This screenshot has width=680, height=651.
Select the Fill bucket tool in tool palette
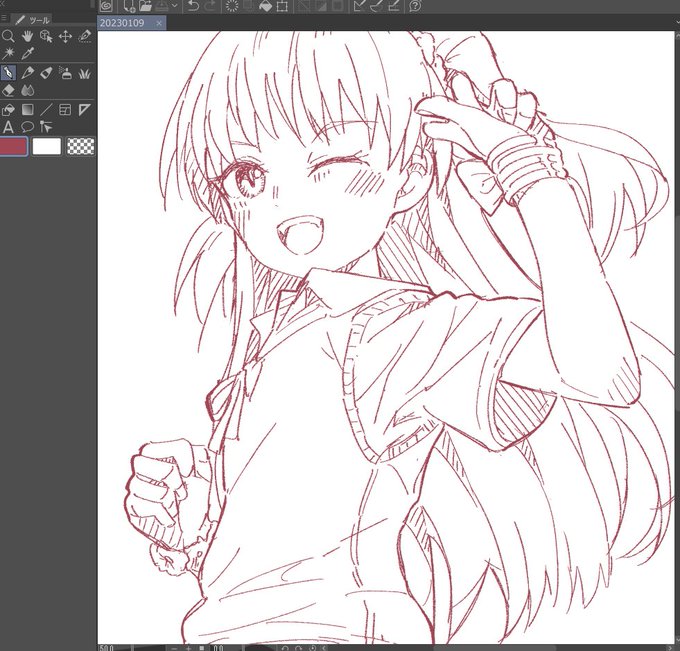pos(8,110)
